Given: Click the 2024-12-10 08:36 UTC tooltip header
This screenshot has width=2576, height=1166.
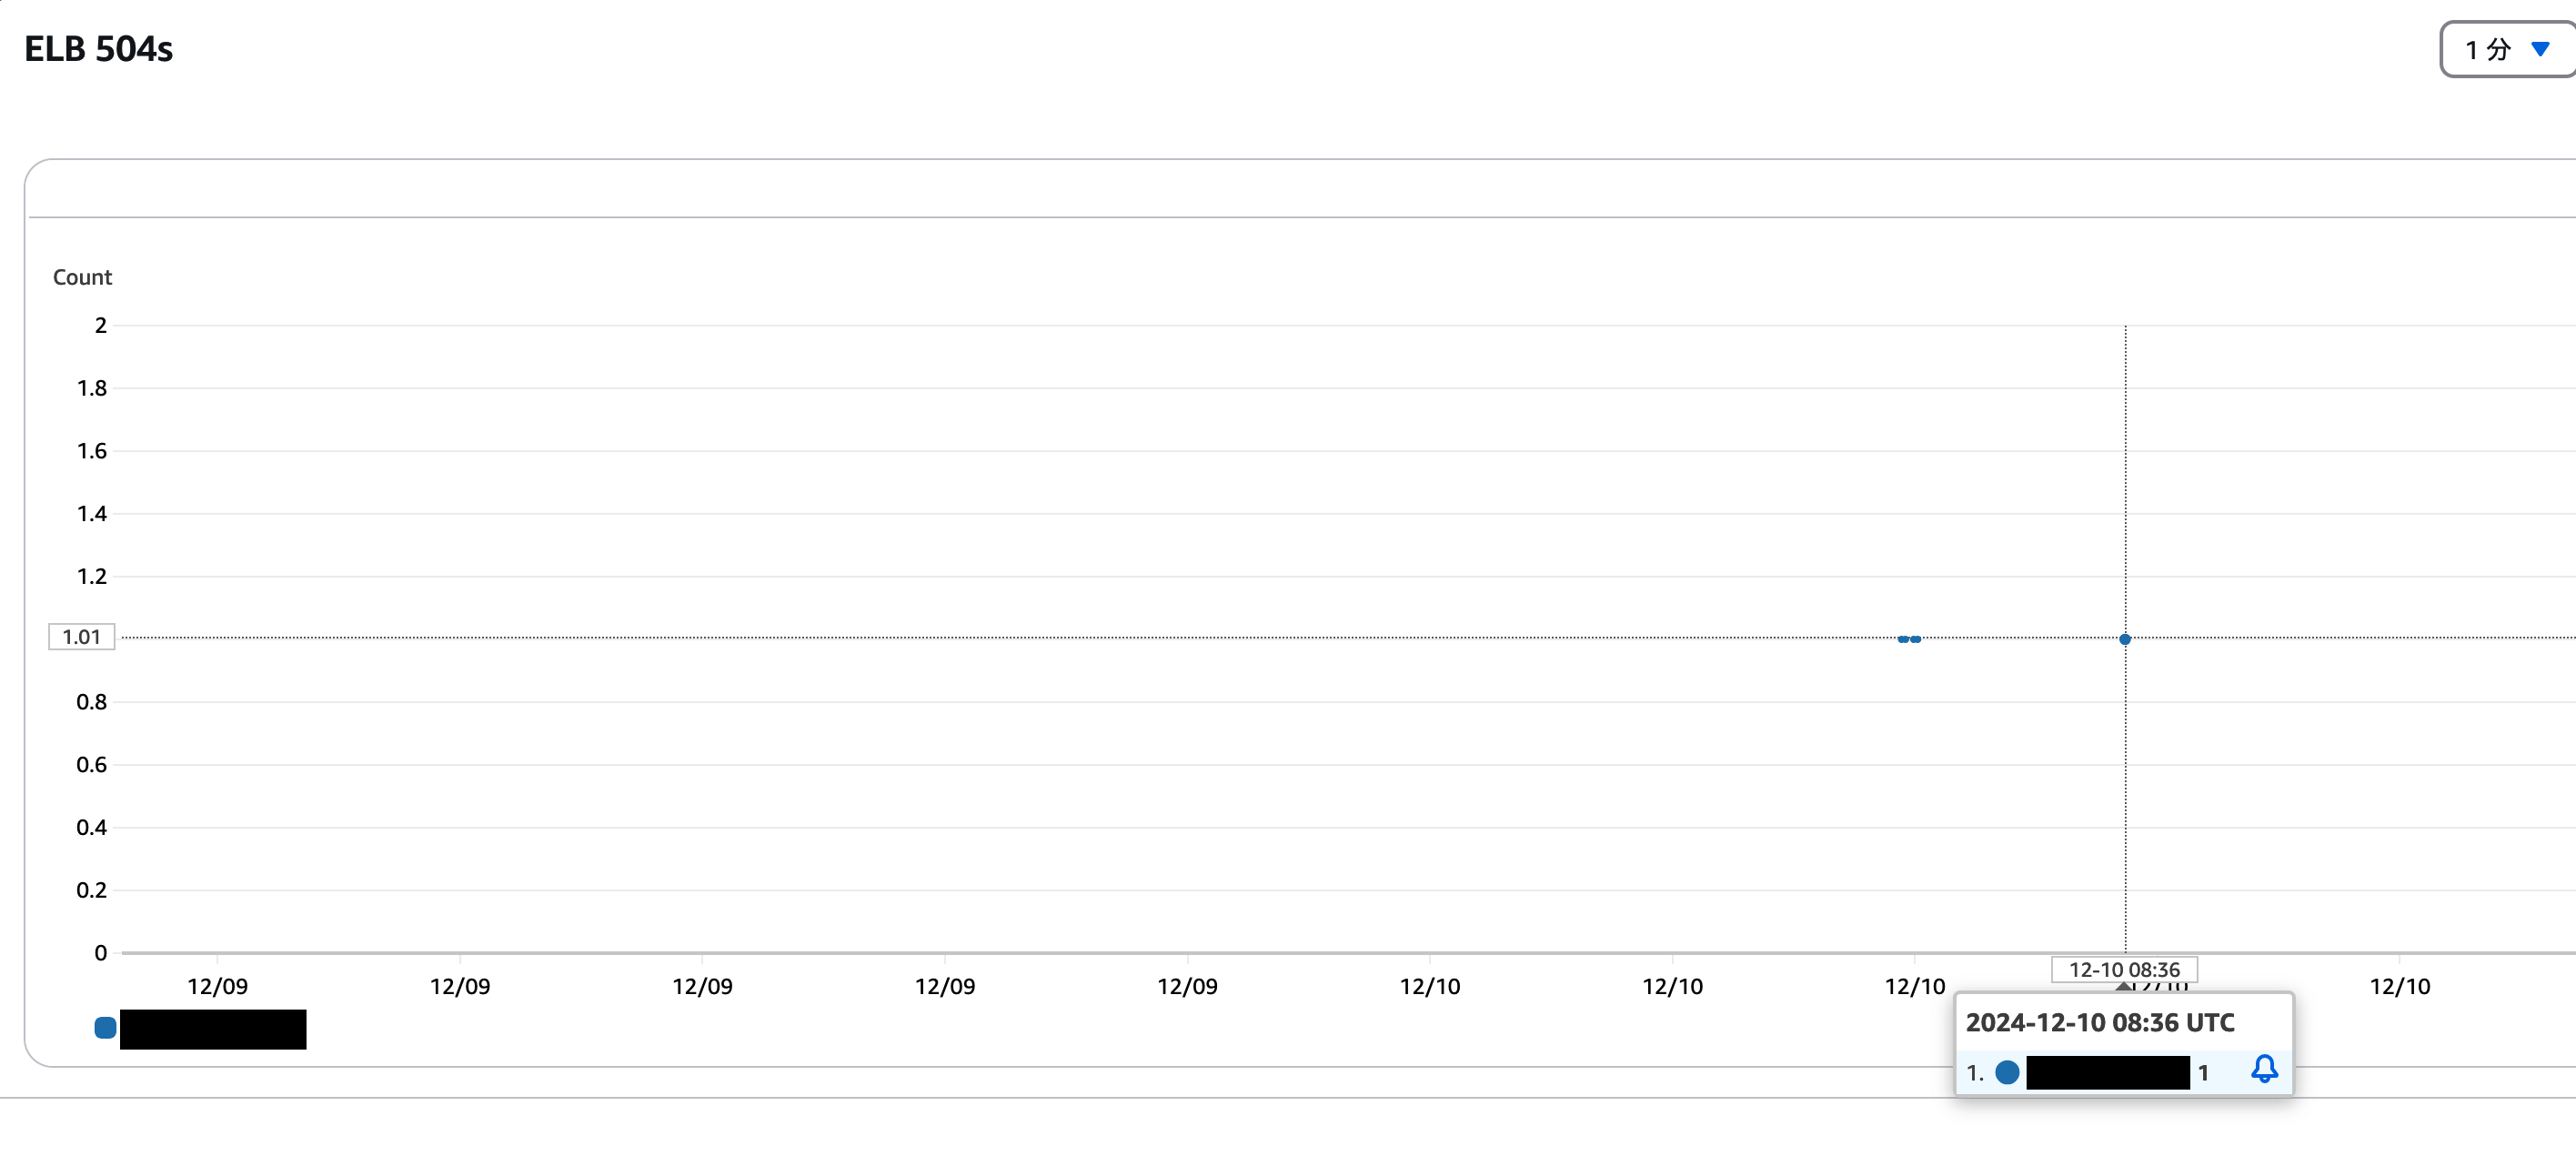Looking at the screenshot, I should tap(2099, 1022).
